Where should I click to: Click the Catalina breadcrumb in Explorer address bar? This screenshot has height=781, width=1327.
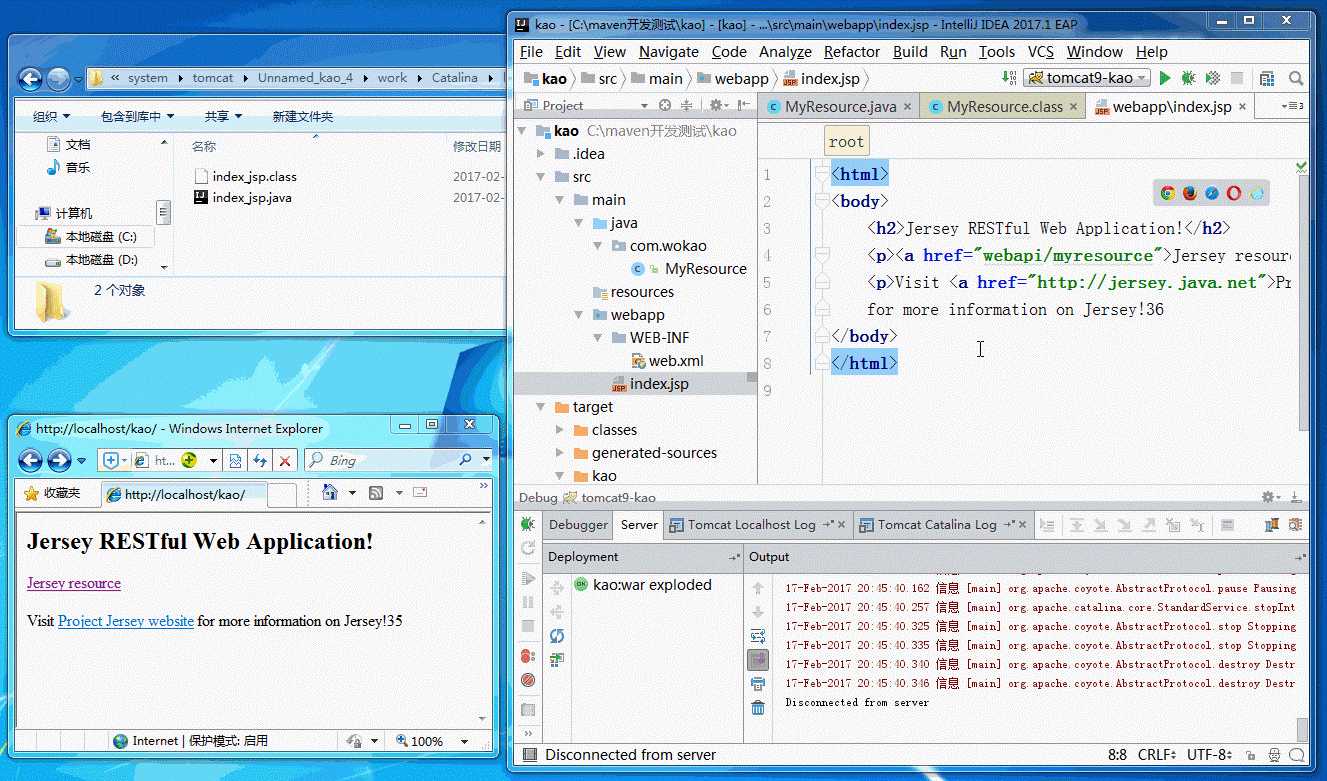455,78
